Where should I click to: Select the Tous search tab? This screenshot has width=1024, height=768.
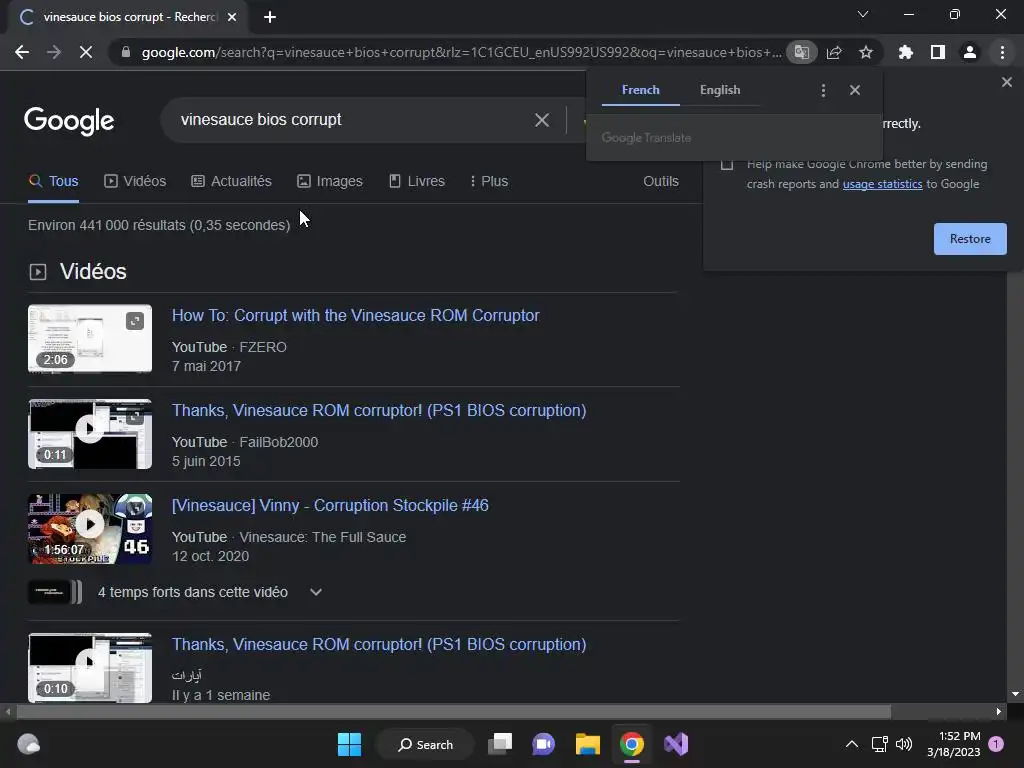(x=54, y=182)
